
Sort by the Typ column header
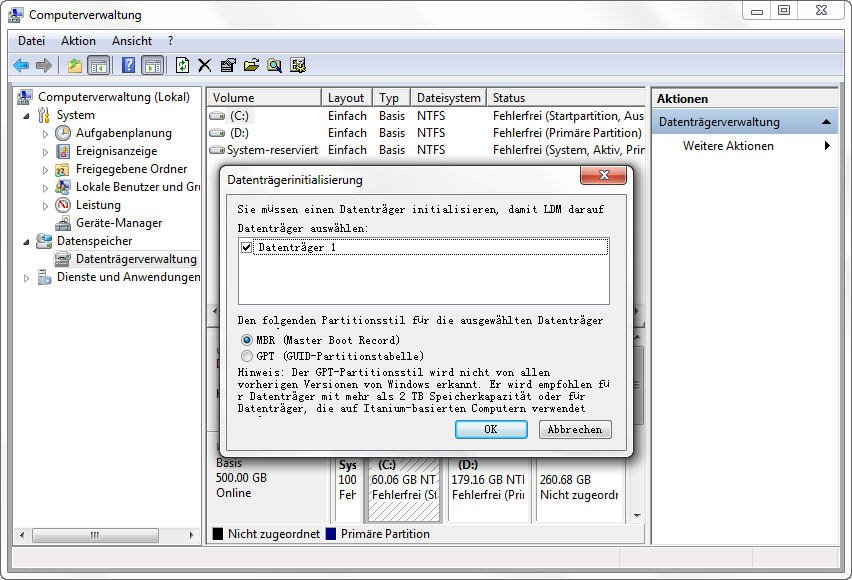(391, 98)
